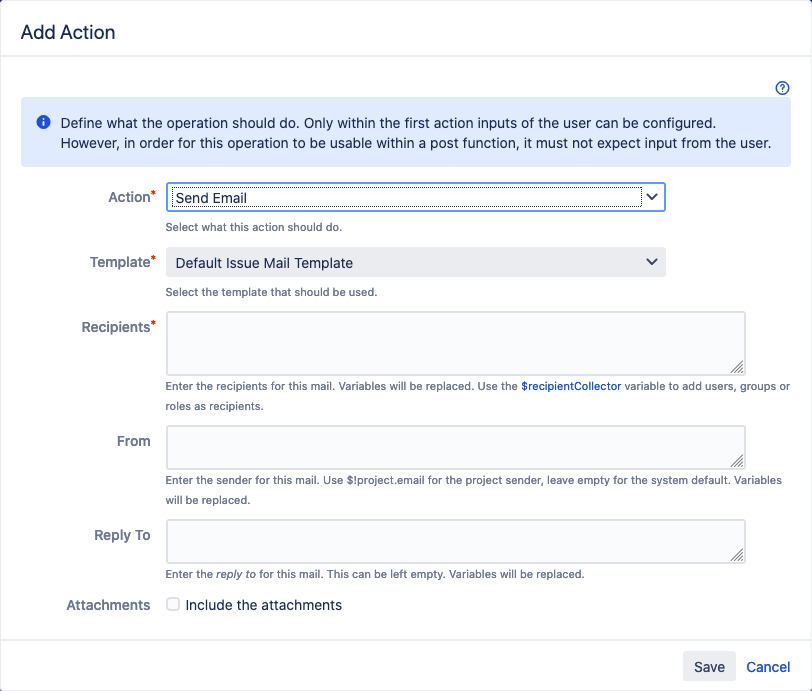The image size is (812, 691).
Task: Open the help question mark icon
Action: [x=783, y=88]
